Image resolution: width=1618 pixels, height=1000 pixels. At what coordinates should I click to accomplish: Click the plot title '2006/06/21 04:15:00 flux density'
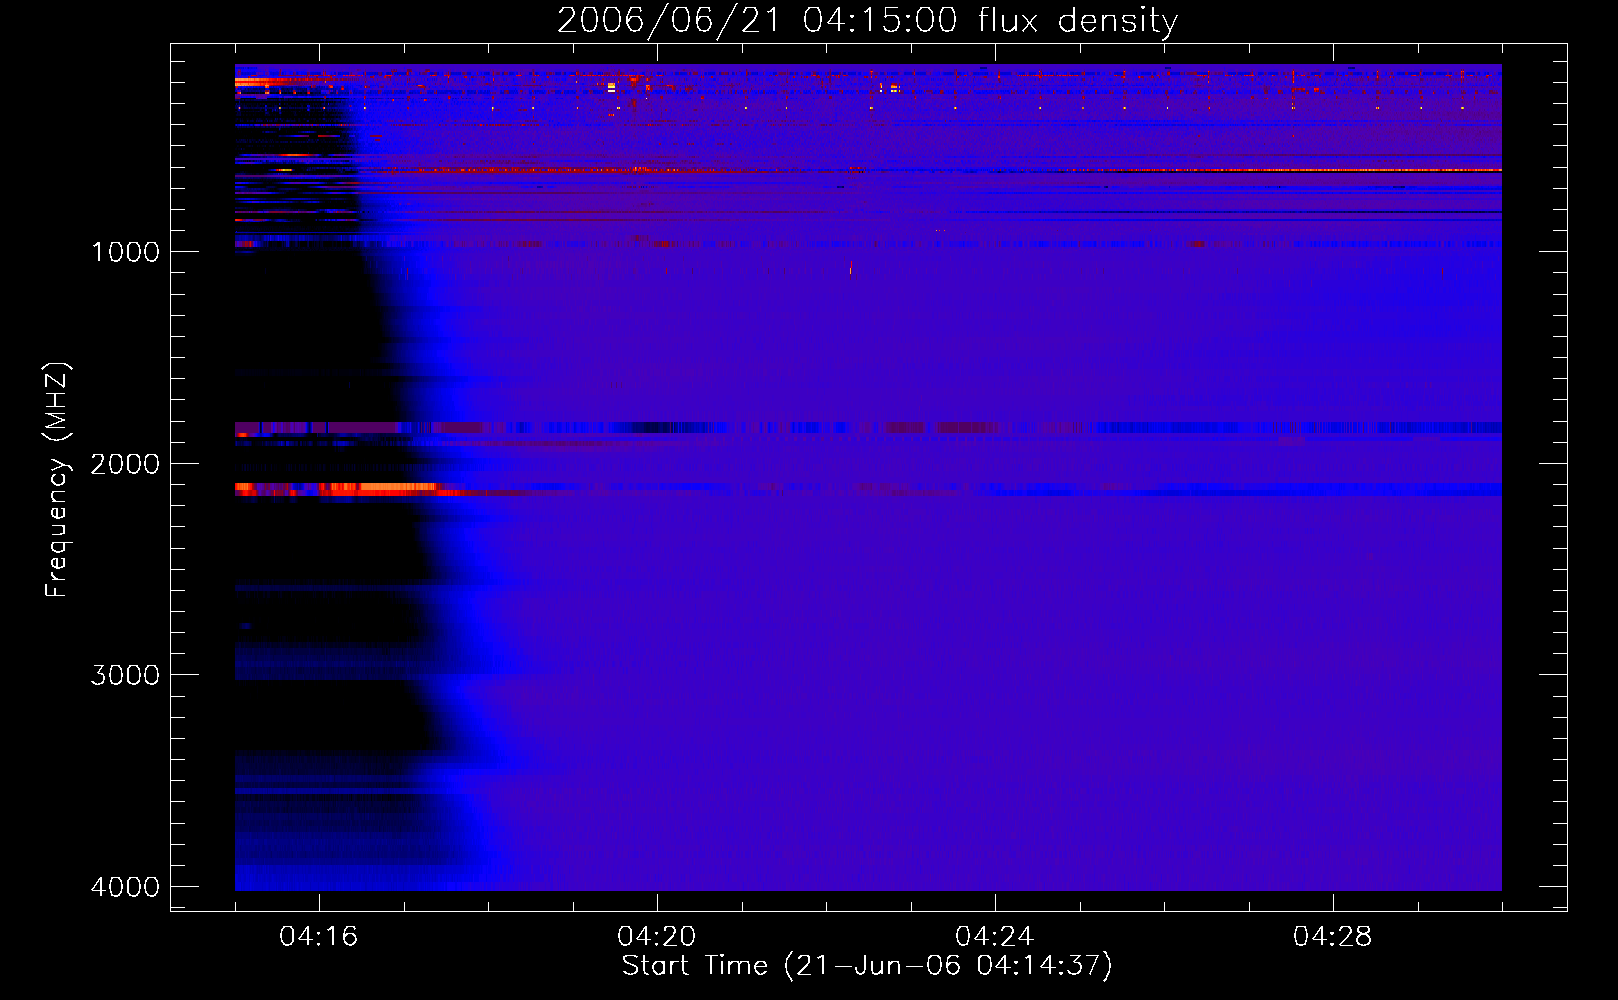coord(867,20)
